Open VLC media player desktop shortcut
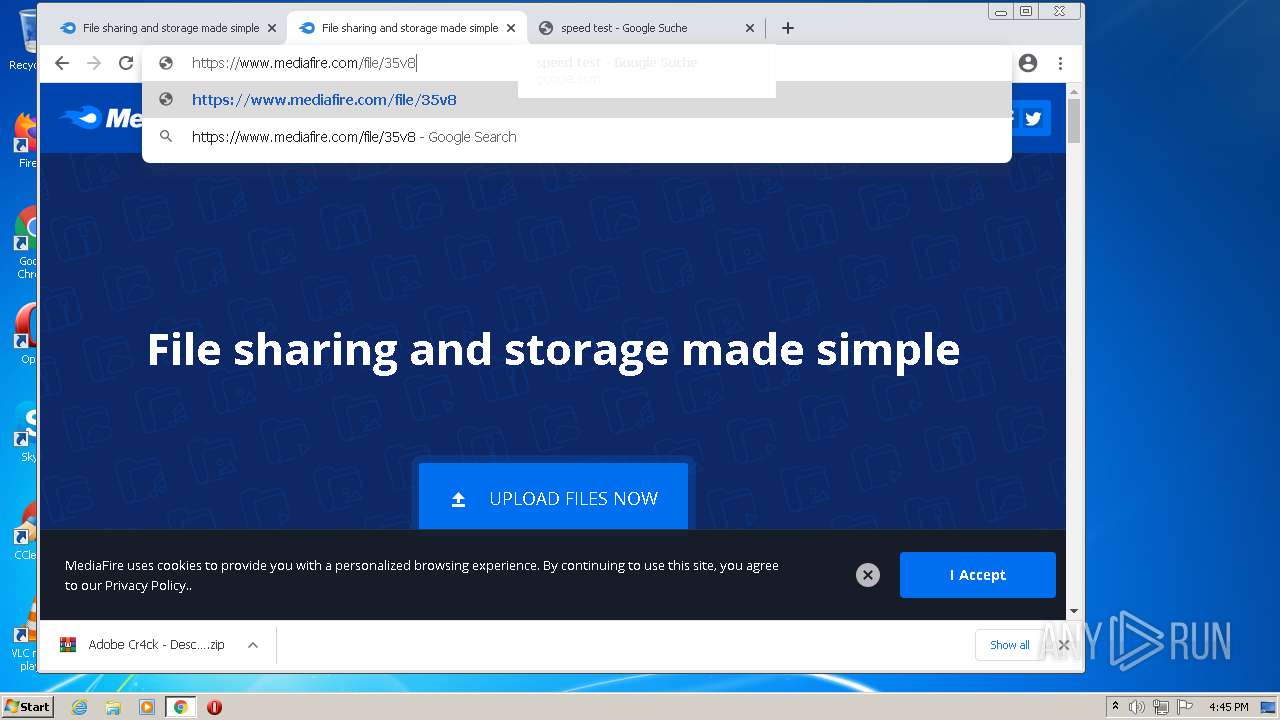1280x720 pixels. [26, 633]
